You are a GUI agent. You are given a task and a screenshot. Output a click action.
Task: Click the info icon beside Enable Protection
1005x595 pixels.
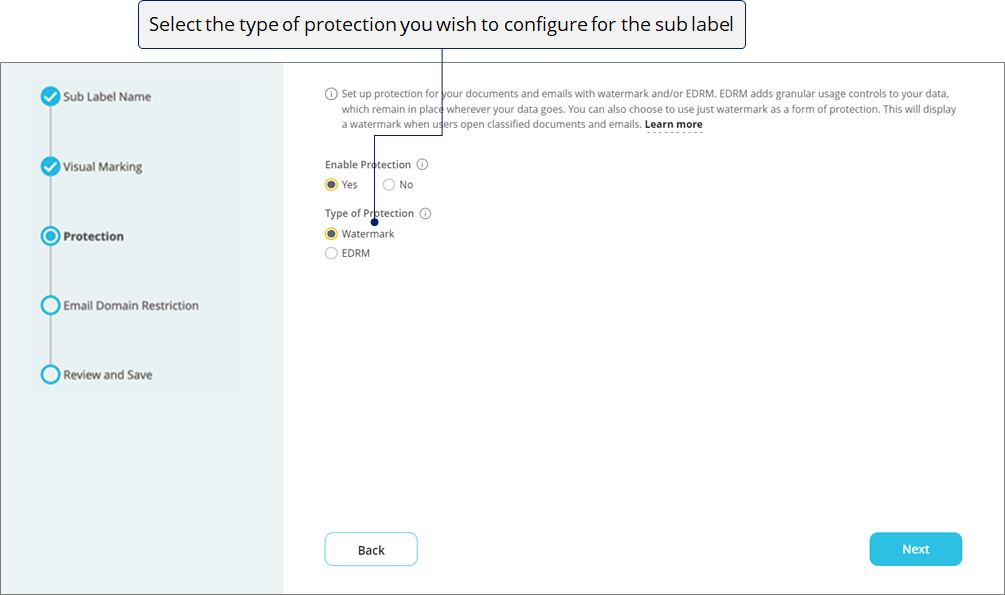coord(422,165)
